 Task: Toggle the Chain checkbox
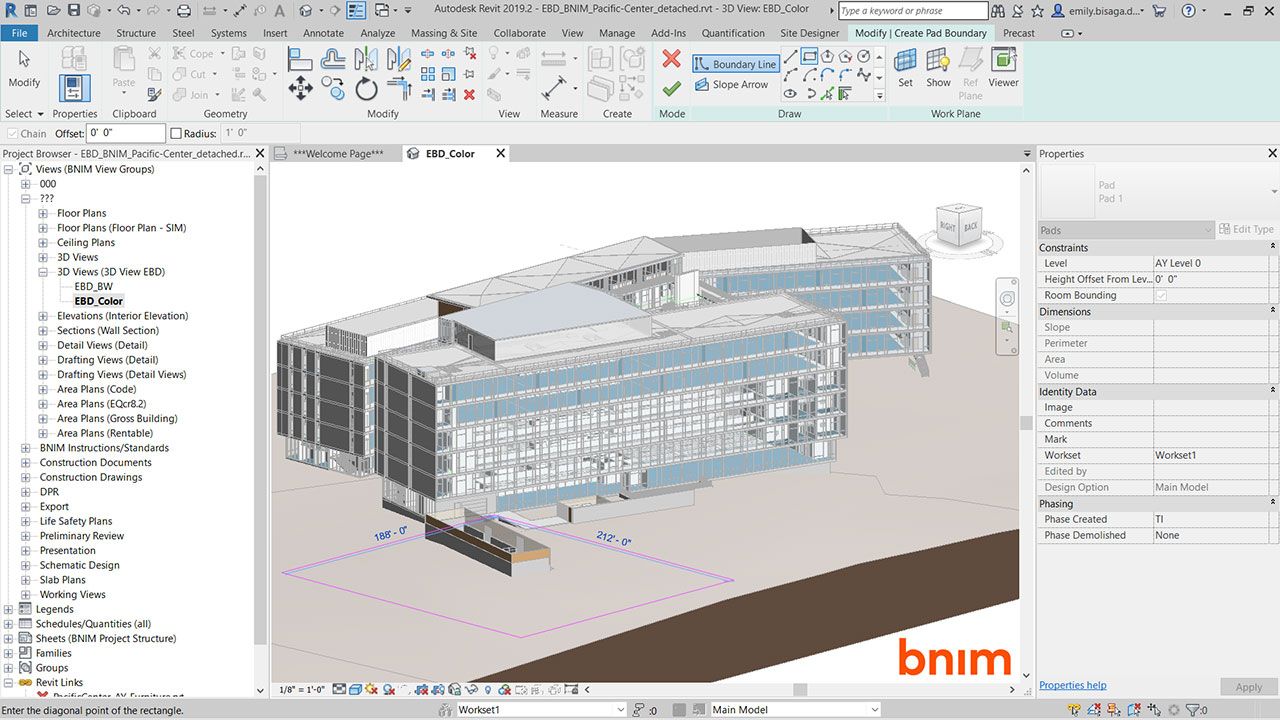[x=12, y=133]
